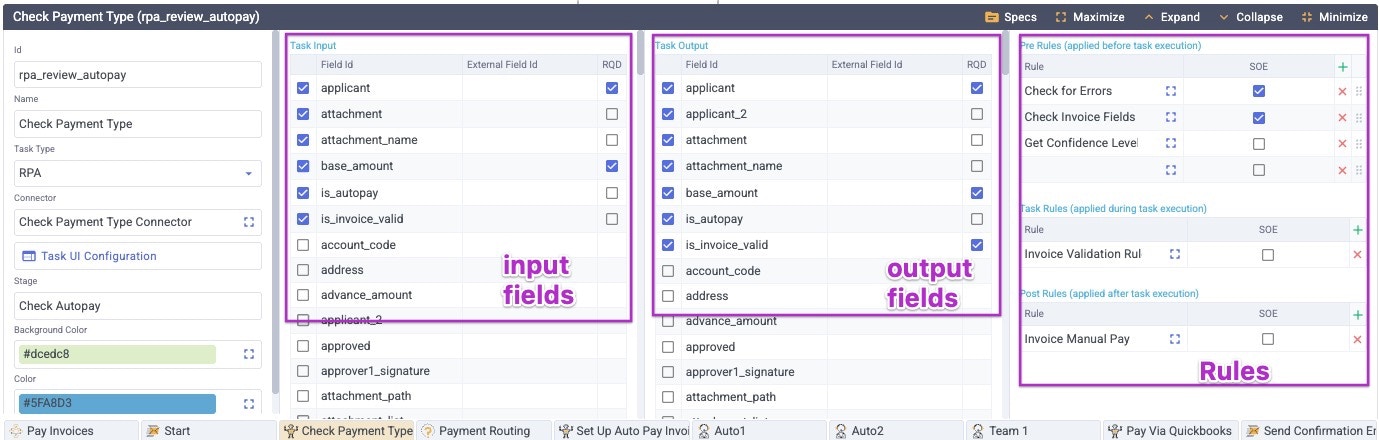Enable SOE for Invoice Validation Rule
This screenshot has height=440, width=1379.
pos(1267,254)
